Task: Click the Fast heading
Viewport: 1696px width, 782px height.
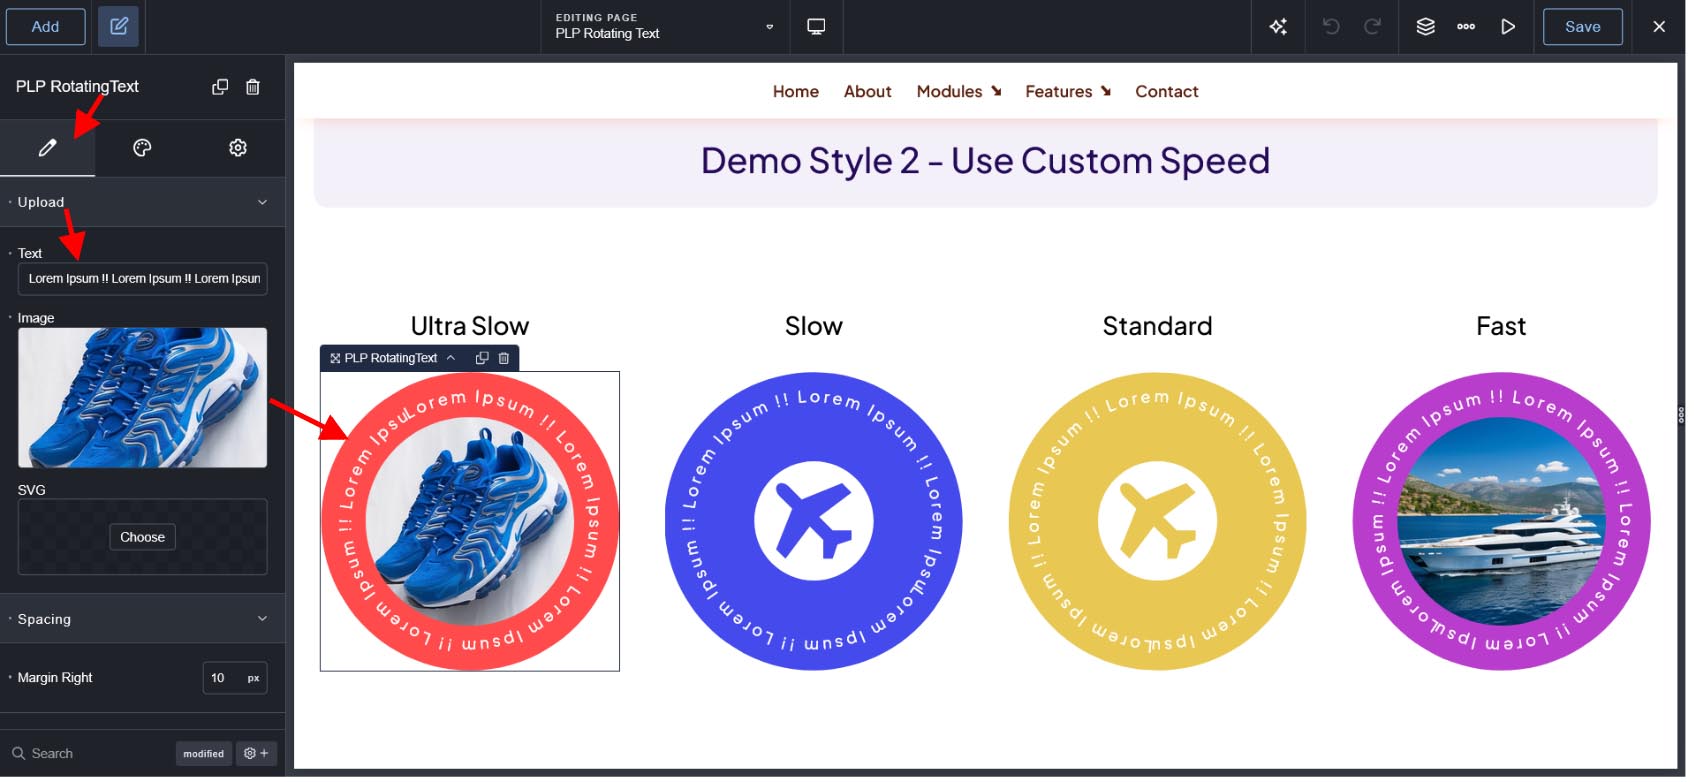Action: coord(1501,327)
